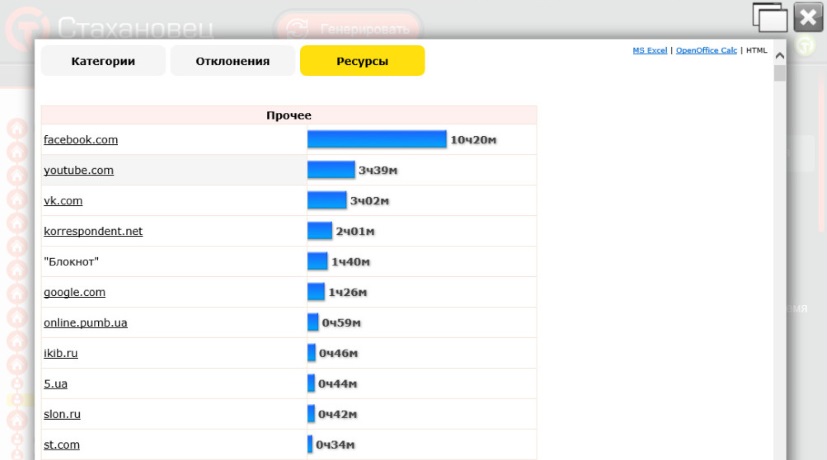This screenshot has height=460, width=827.
Task: Click the scrollbar up arrow
Action: [780, 55]
